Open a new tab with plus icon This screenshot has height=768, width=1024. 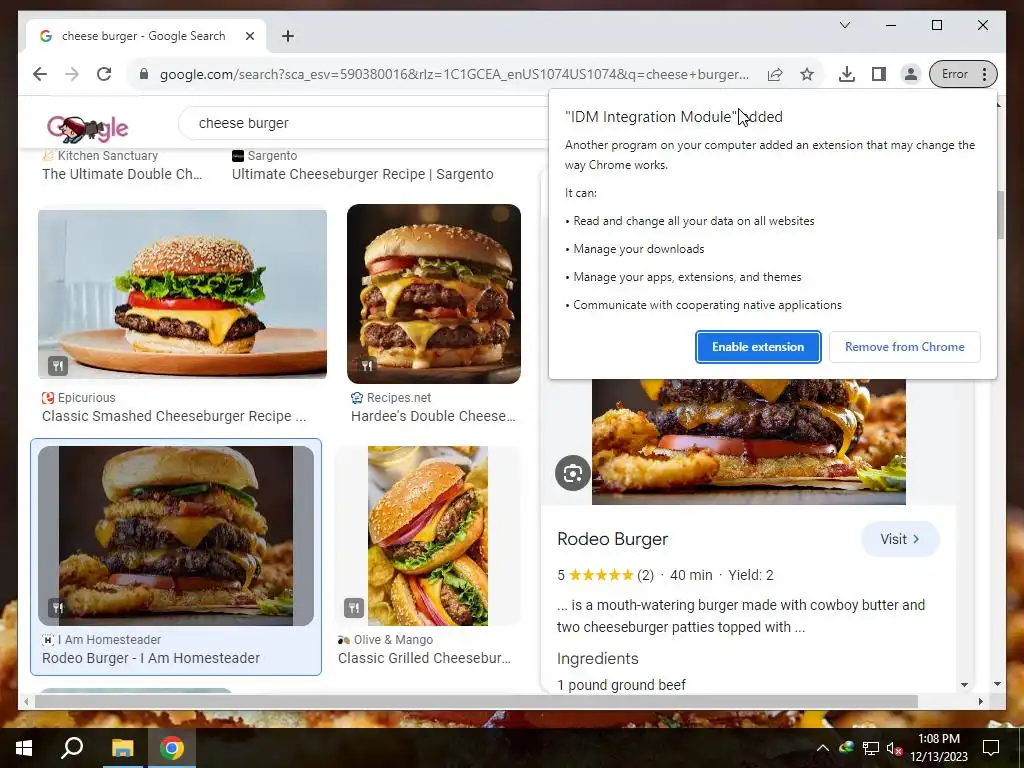point(288,36)
